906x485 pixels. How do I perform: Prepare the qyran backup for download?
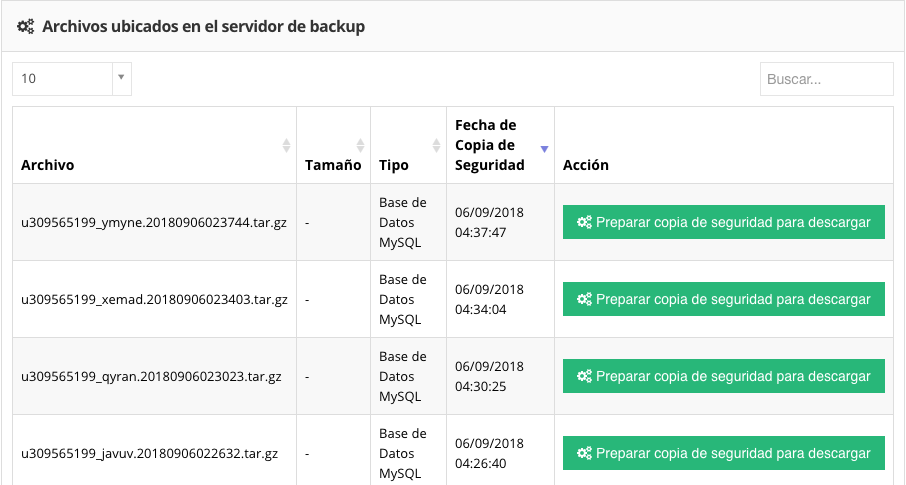[724, 376]
